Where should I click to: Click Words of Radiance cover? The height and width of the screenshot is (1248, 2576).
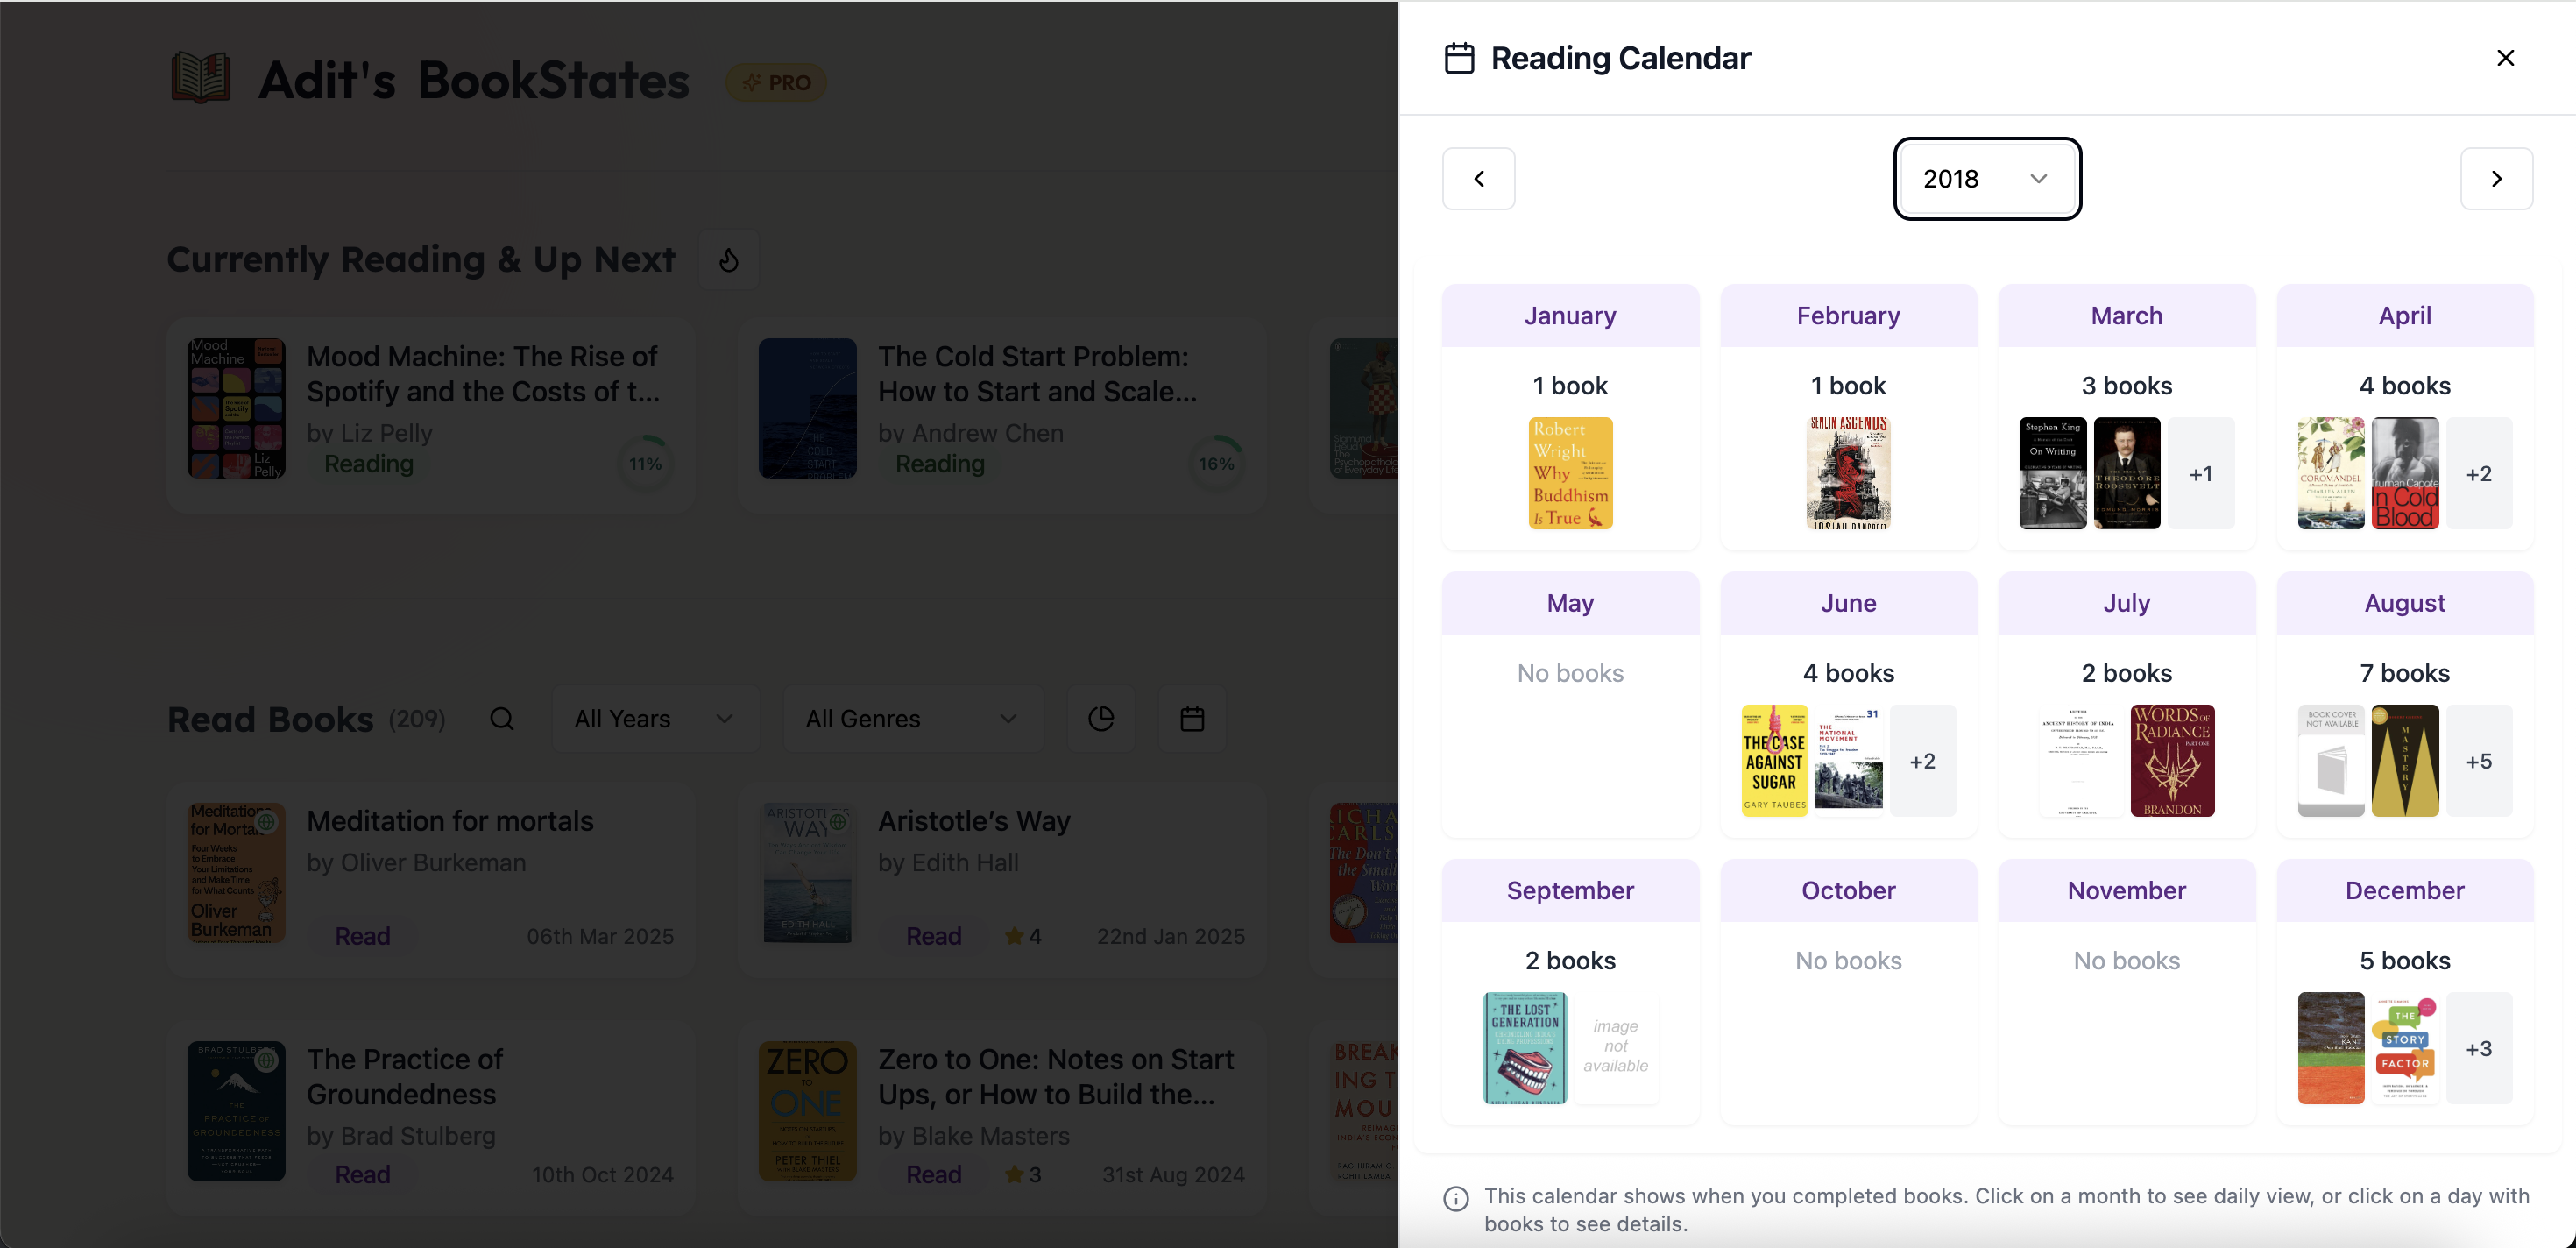pos(2172,761)
